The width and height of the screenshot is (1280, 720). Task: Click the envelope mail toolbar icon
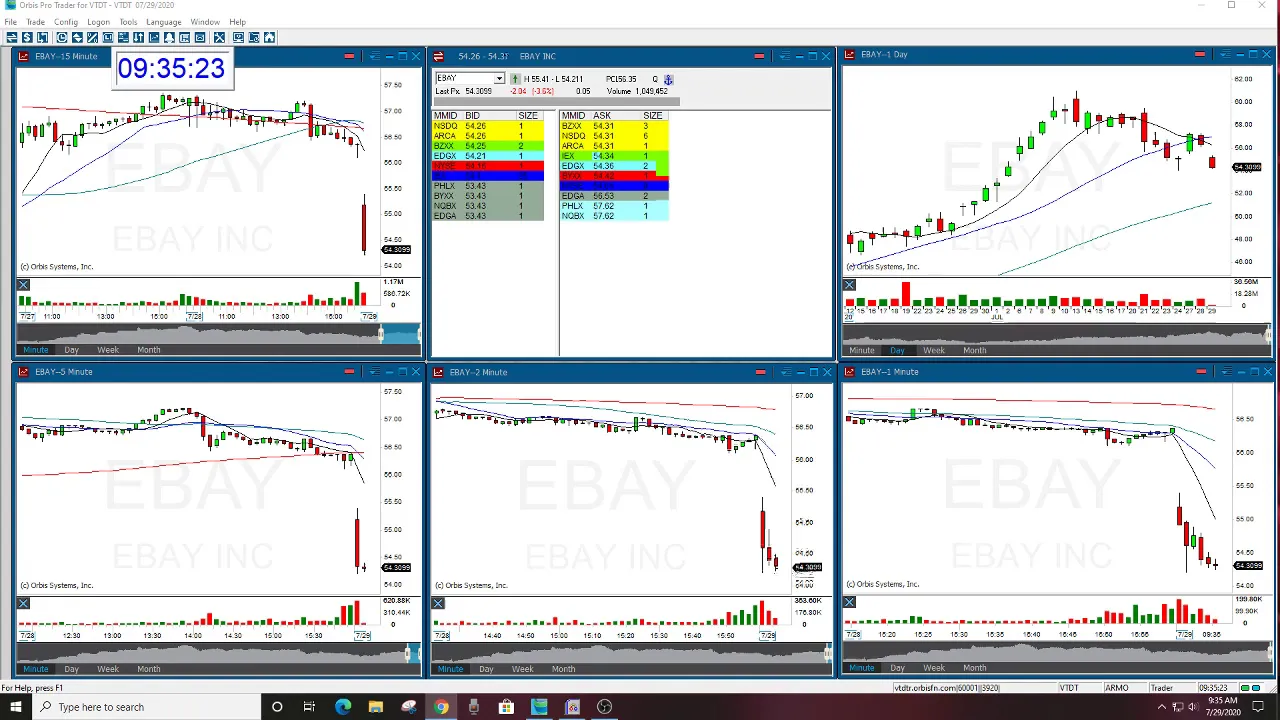pyautogui.click(x=200, y=37)
